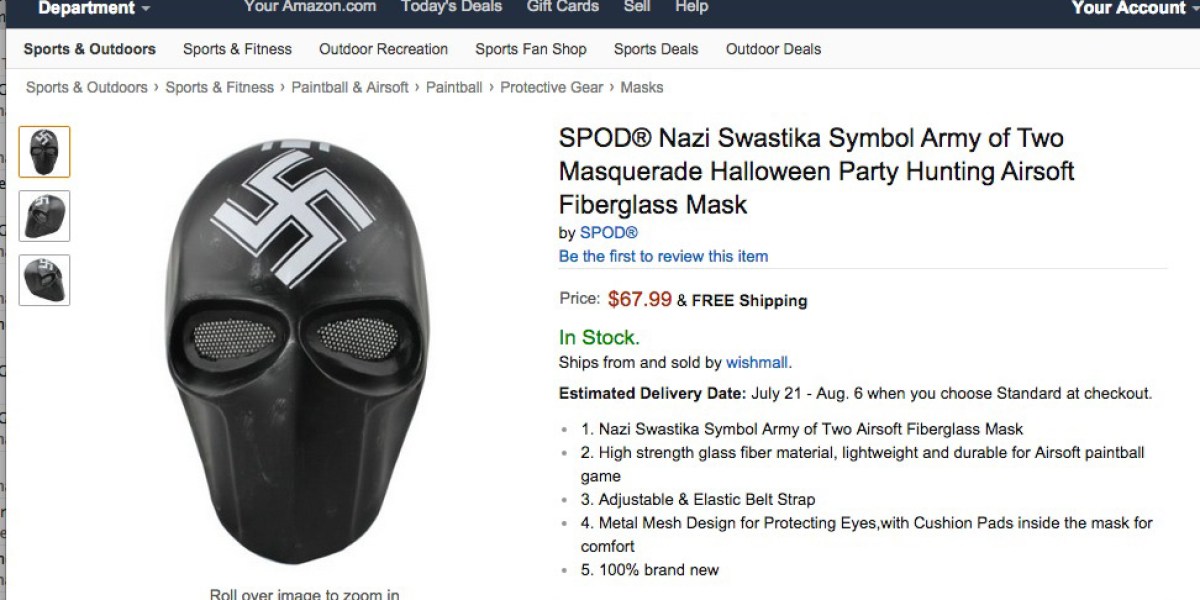
Task: Click the Sell navigation link
Action: [x=637, y=7]
